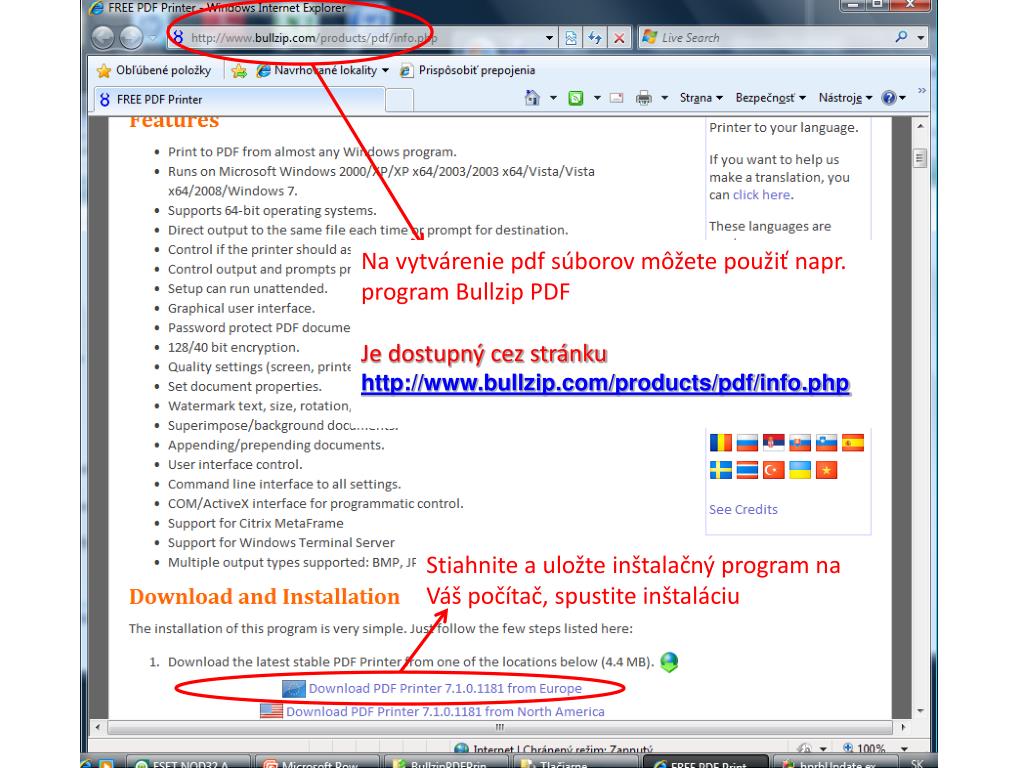This screenshot has width=1024, height=768.
Task: Click the horizontal scrollbar right arrow
Action: pos(903,726)
